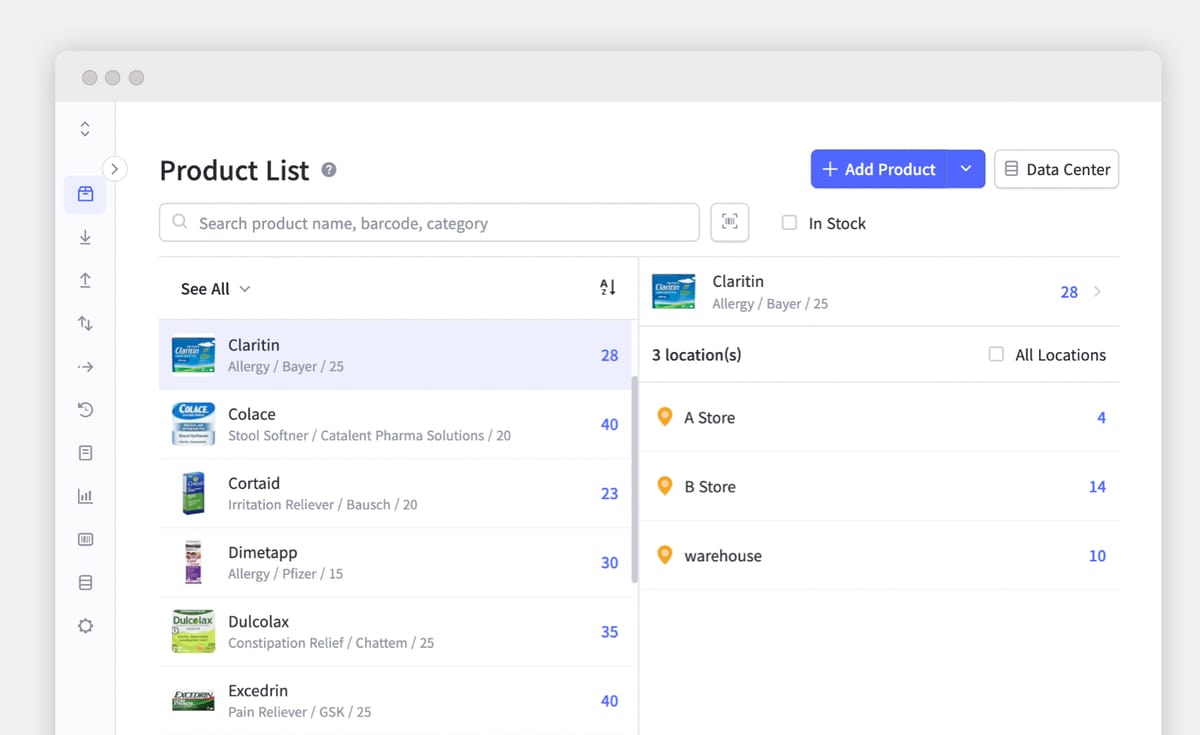Click the Add Product button
This screenshot has width=1200, height=735.
tap(878, 169)
